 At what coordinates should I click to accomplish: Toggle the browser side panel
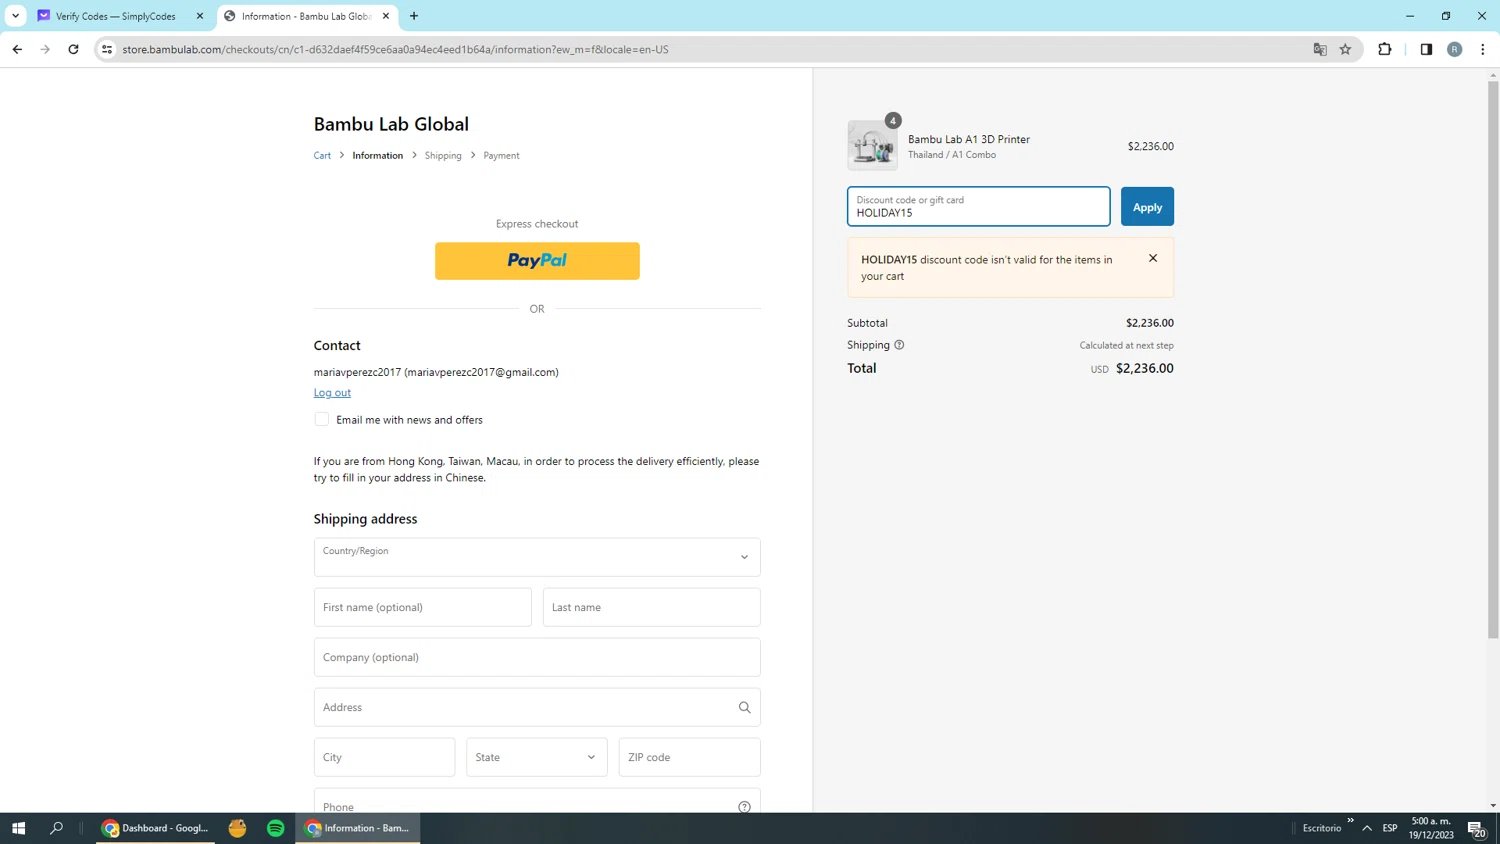pyautogui.click(x=1426, y=49)
